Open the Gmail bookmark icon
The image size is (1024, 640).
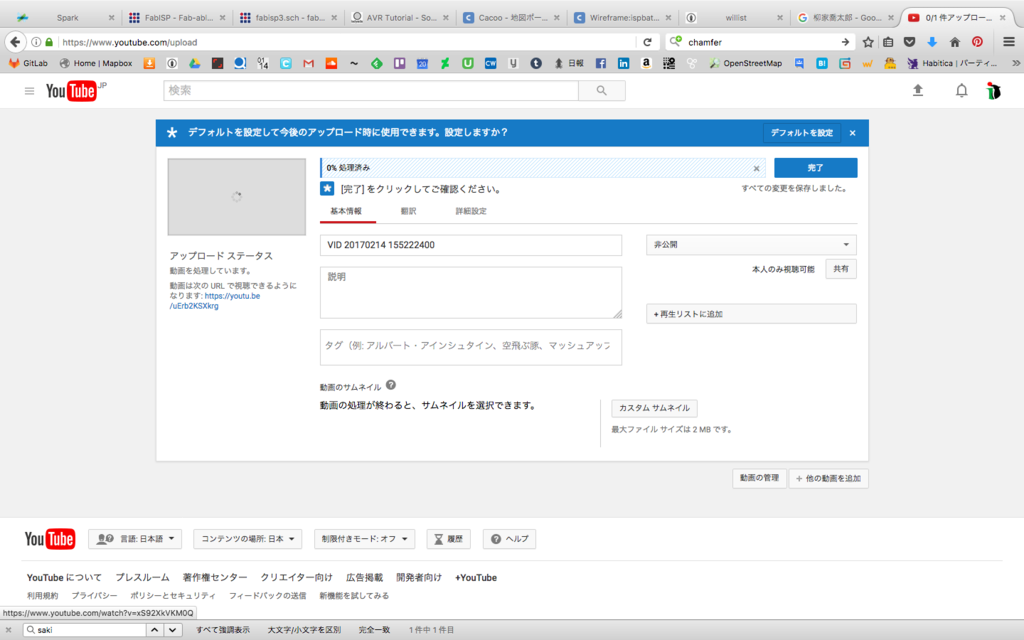click(x=308, y=63)
